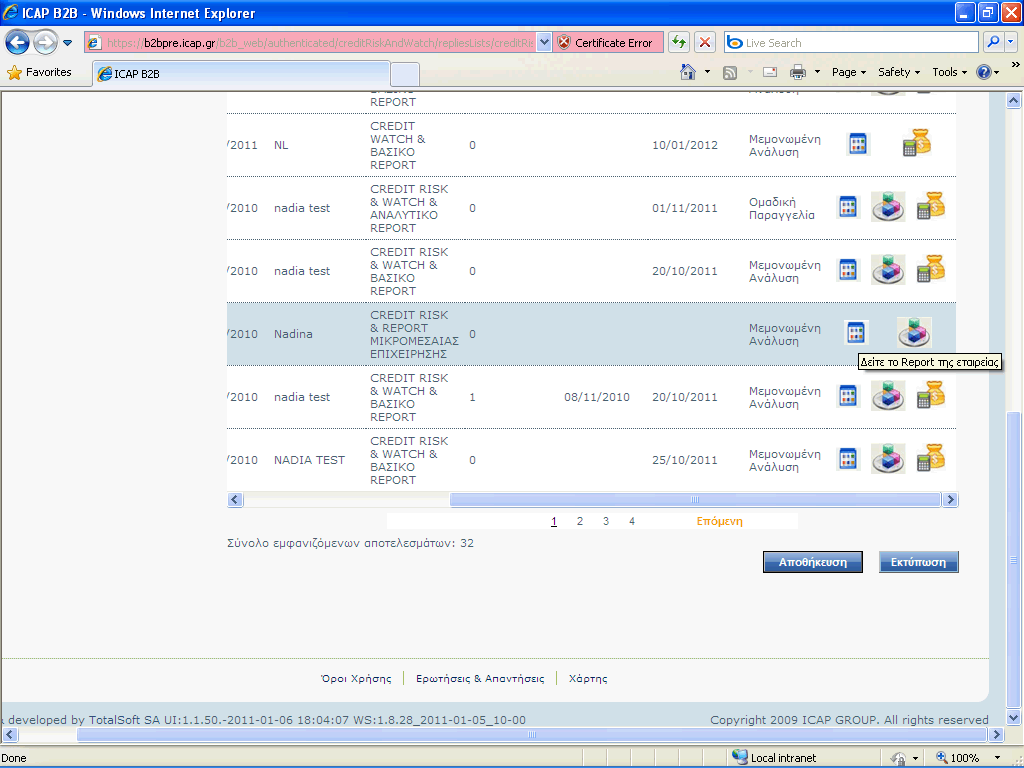Open cubes report icon in the 08/11/2010 row
The image size is (1024, 768).
[888, 395]
